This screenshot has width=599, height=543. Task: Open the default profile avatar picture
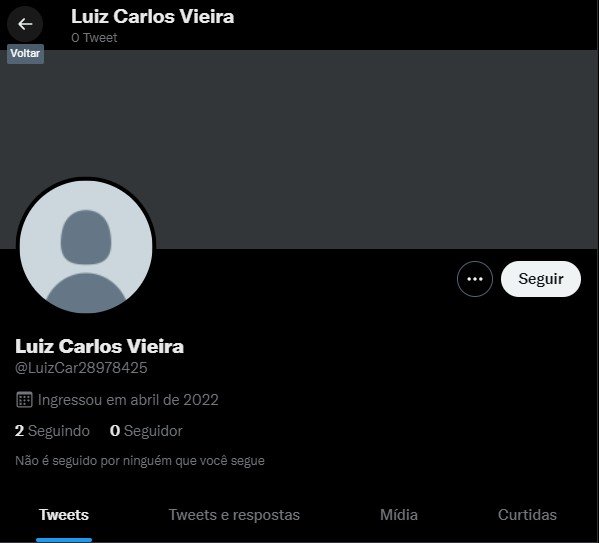86,246
